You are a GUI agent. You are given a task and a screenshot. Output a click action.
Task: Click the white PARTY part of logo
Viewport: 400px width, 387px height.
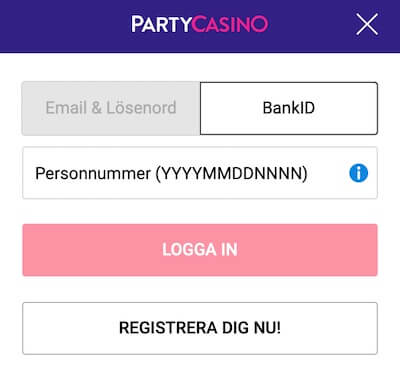coord(161,24)
